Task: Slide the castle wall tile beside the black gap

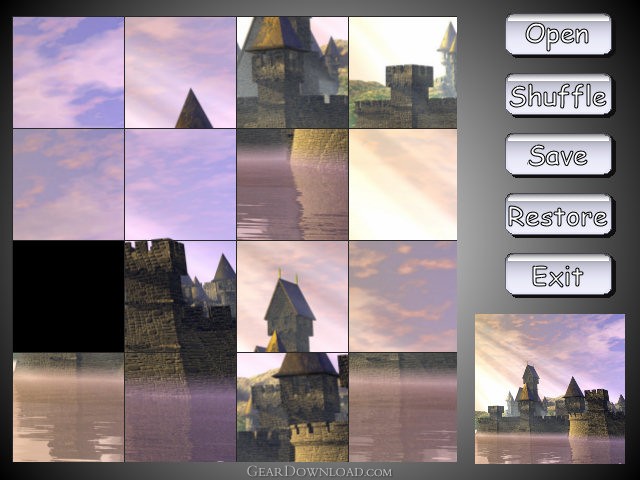Action: coord(180,296)
